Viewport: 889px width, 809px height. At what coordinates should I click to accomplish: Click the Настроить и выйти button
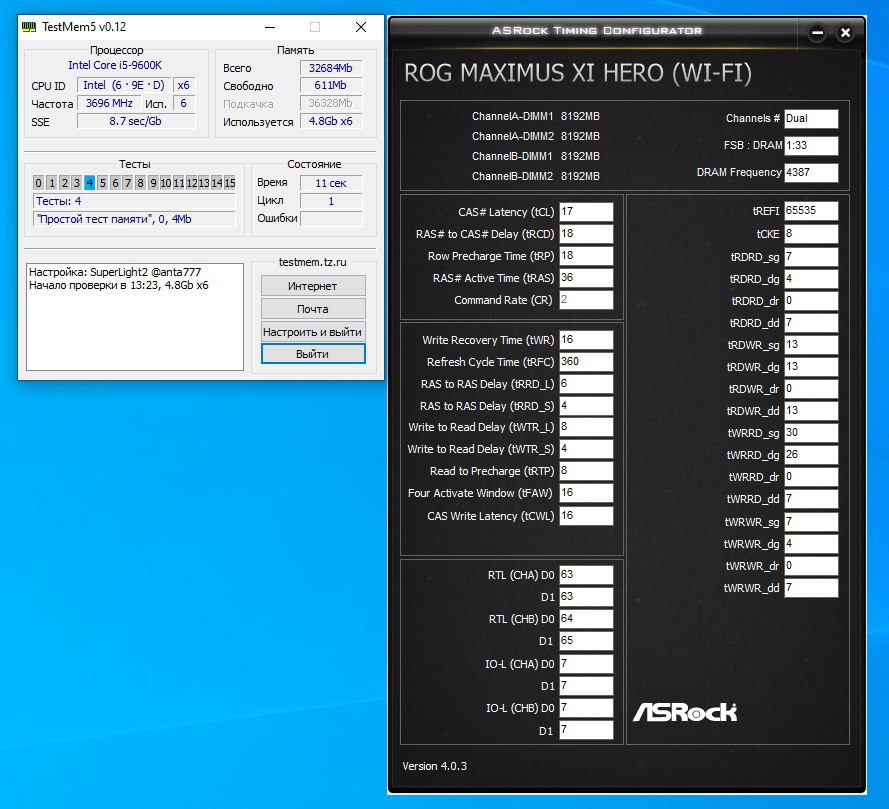coord(313,332)
